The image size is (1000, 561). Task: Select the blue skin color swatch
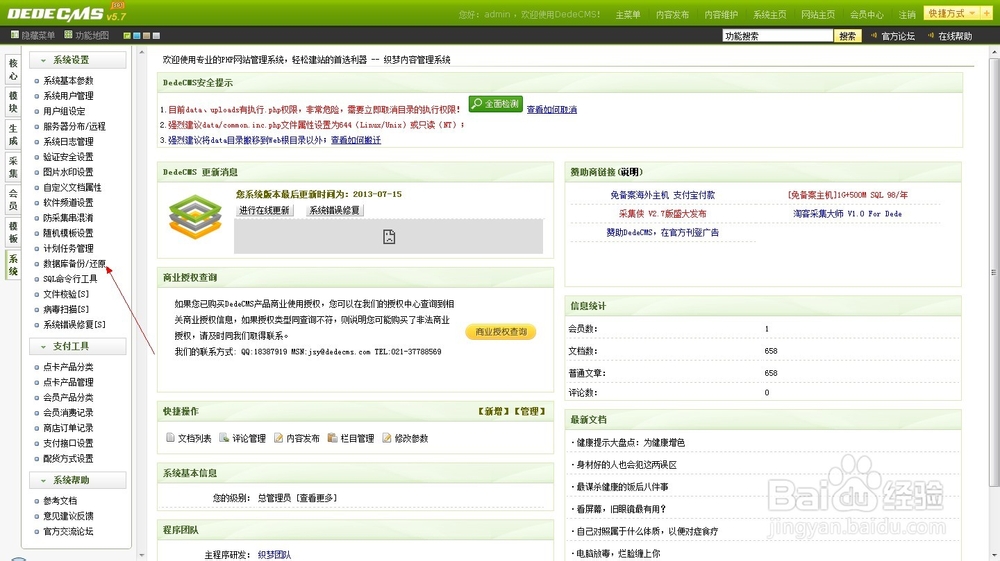click(136, 36)
